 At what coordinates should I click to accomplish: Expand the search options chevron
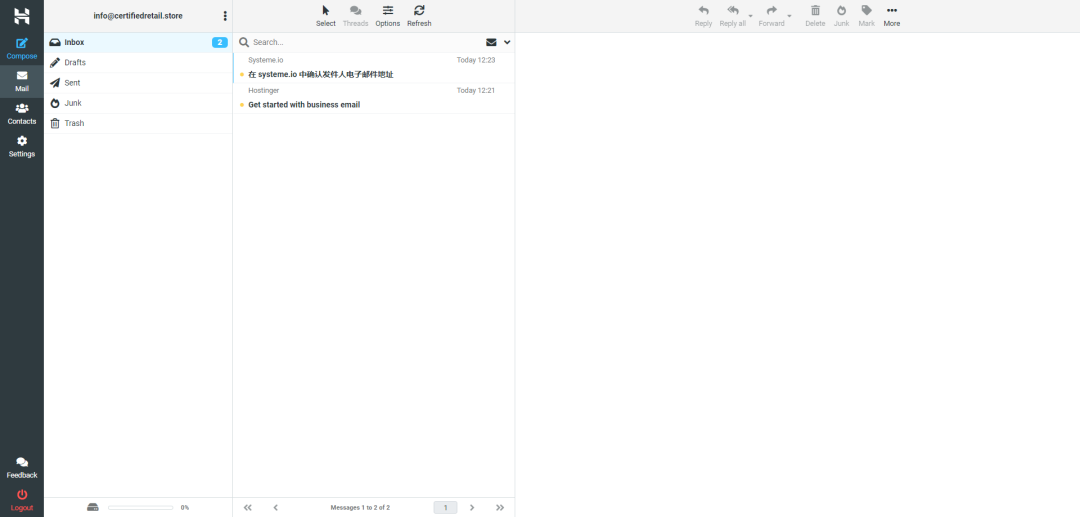point(508,42)
